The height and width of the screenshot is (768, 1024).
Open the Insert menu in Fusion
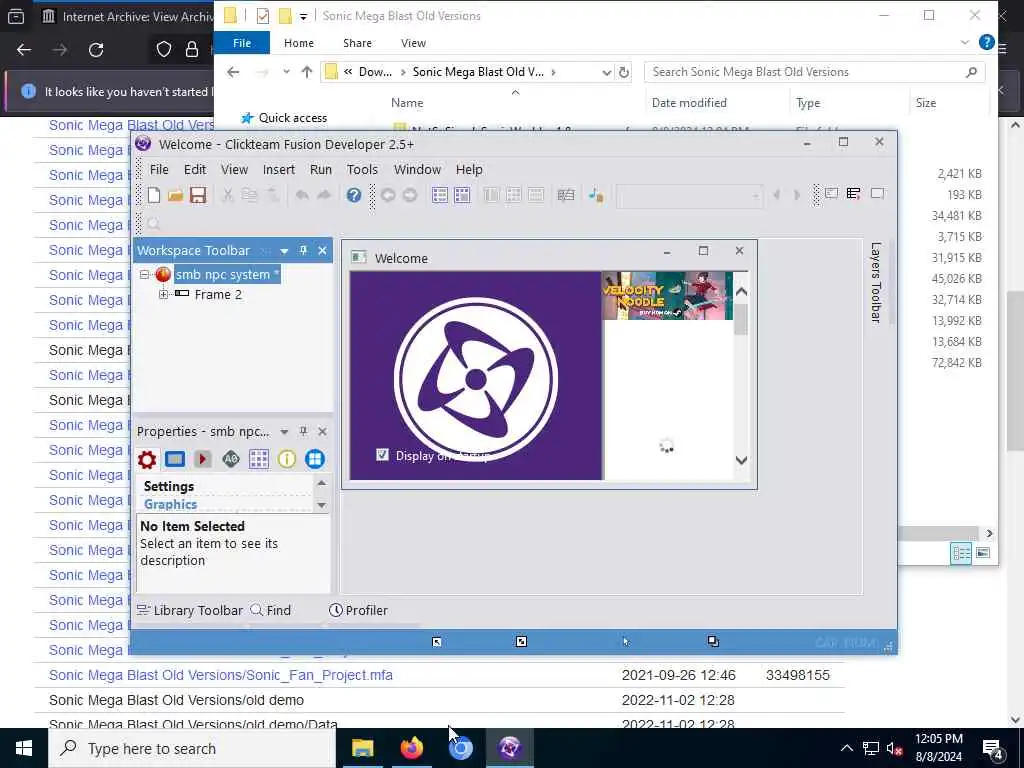[279, 170]
